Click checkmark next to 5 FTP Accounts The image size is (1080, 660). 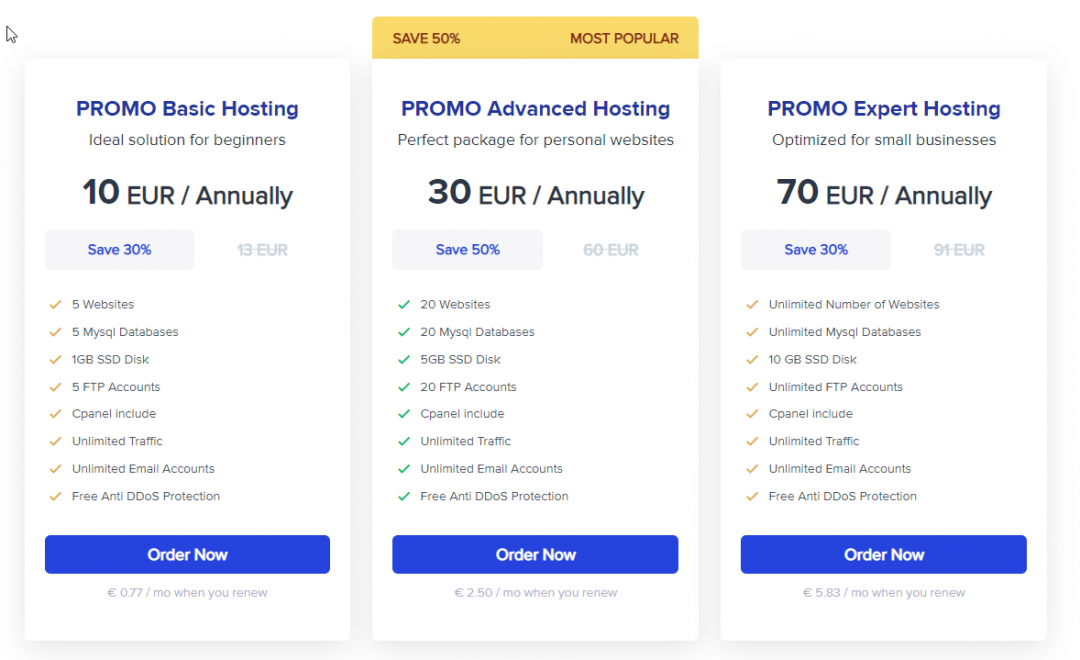[55, 387]
